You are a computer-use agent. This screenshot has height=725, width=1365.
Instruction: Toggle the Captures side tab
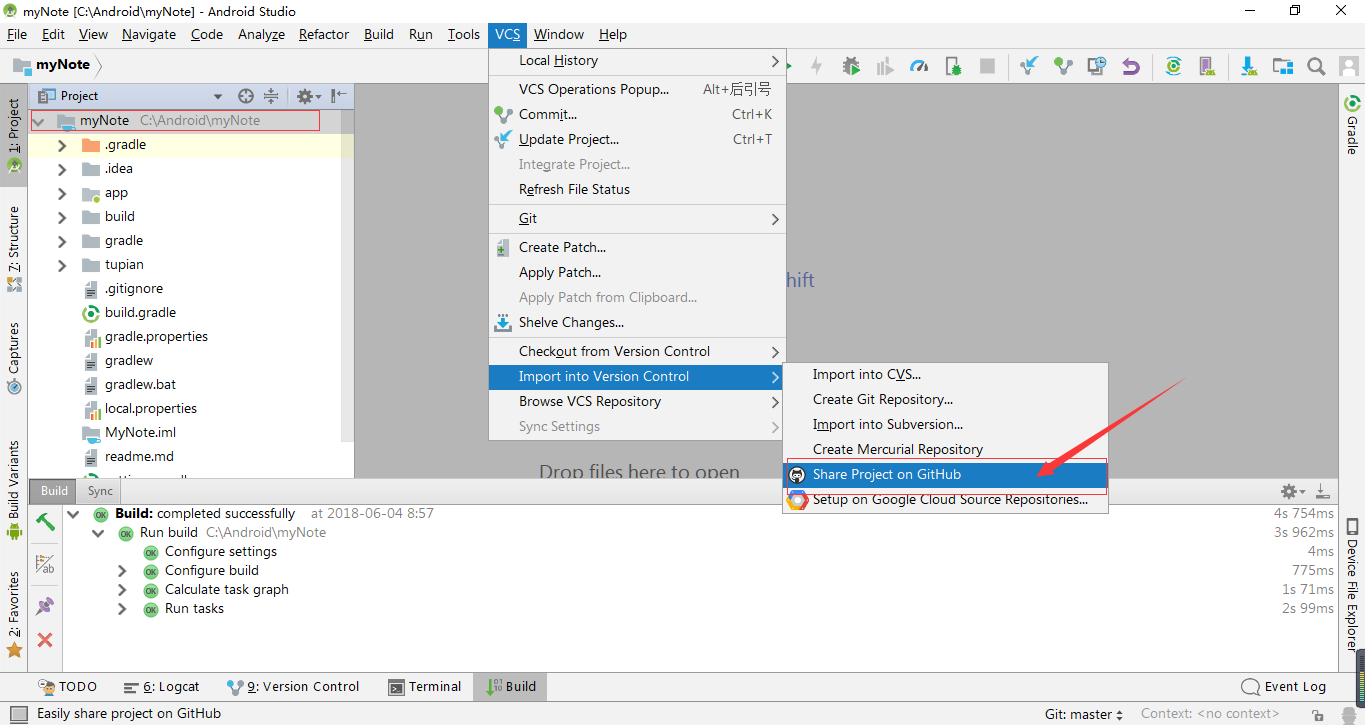[14, 357]
